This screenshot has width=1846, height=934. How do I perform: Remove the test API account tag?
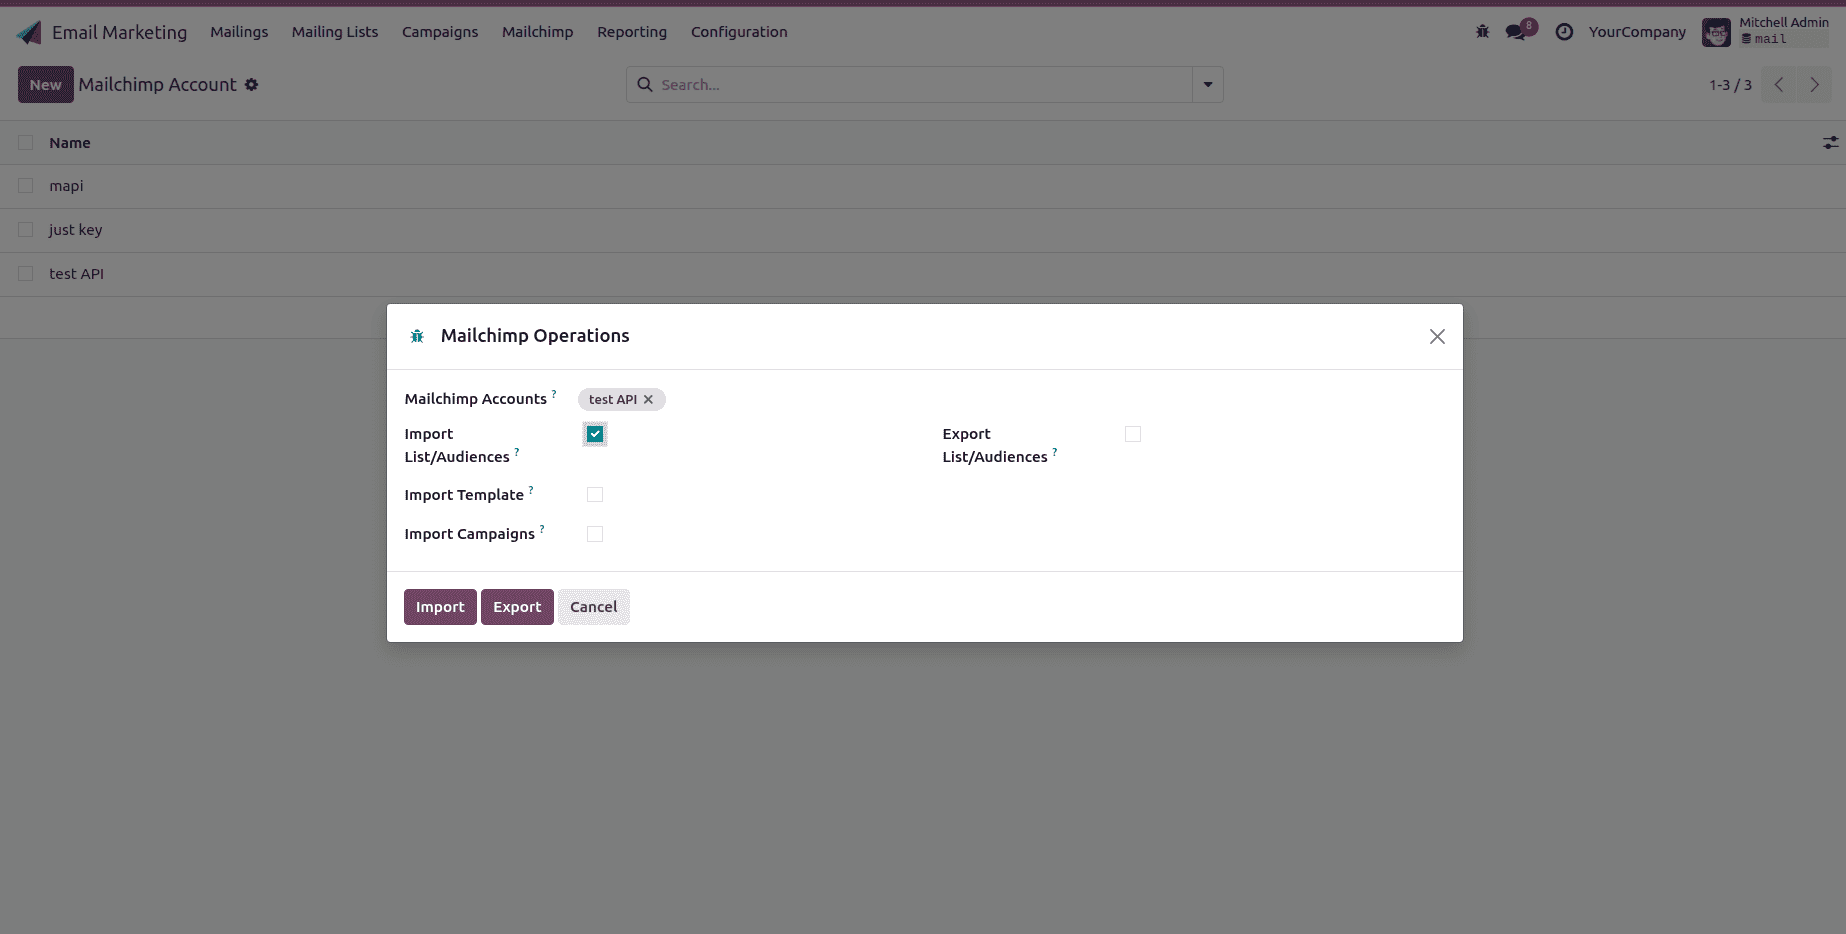(648, 399)
